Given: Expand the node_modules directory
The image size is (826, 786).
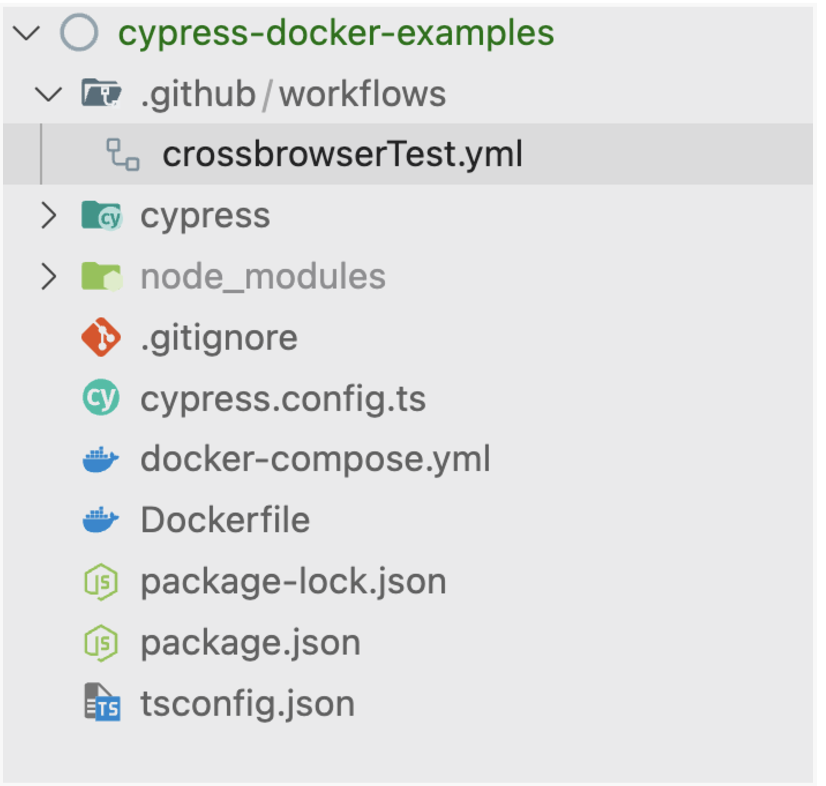Looking at the screenshot, I should (x=48, y=276).
